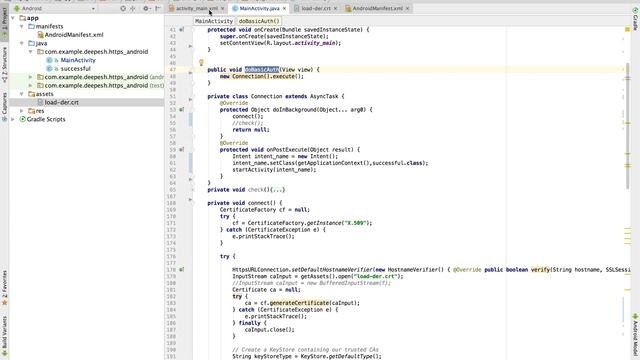Screen dimensions: 640x360
Task: Select the successful class in the tree
Action: click(76, 69)
